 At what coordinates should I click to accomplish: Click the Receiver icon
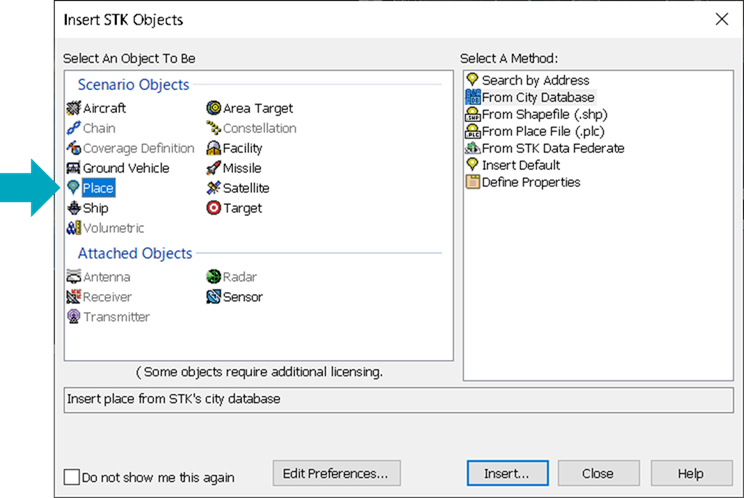(x=74, y=296)
